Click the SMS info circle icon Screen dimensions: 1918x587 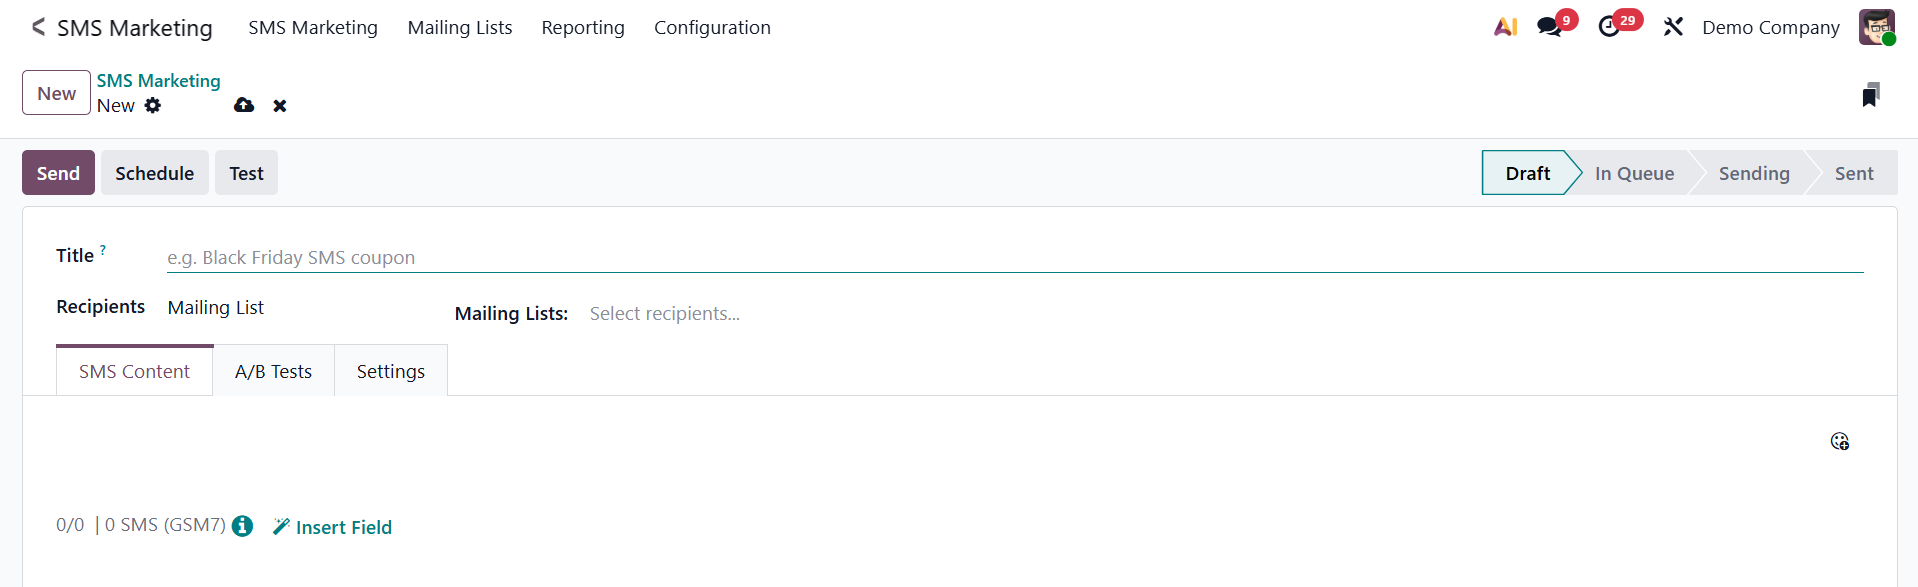tap(242, 526)
